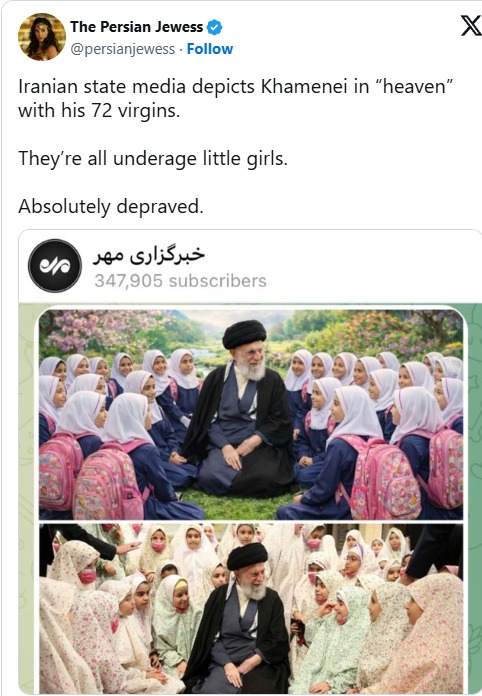Click the 'Absolutely depraved.' text line

pyautogui.click(x=111, y=206)
